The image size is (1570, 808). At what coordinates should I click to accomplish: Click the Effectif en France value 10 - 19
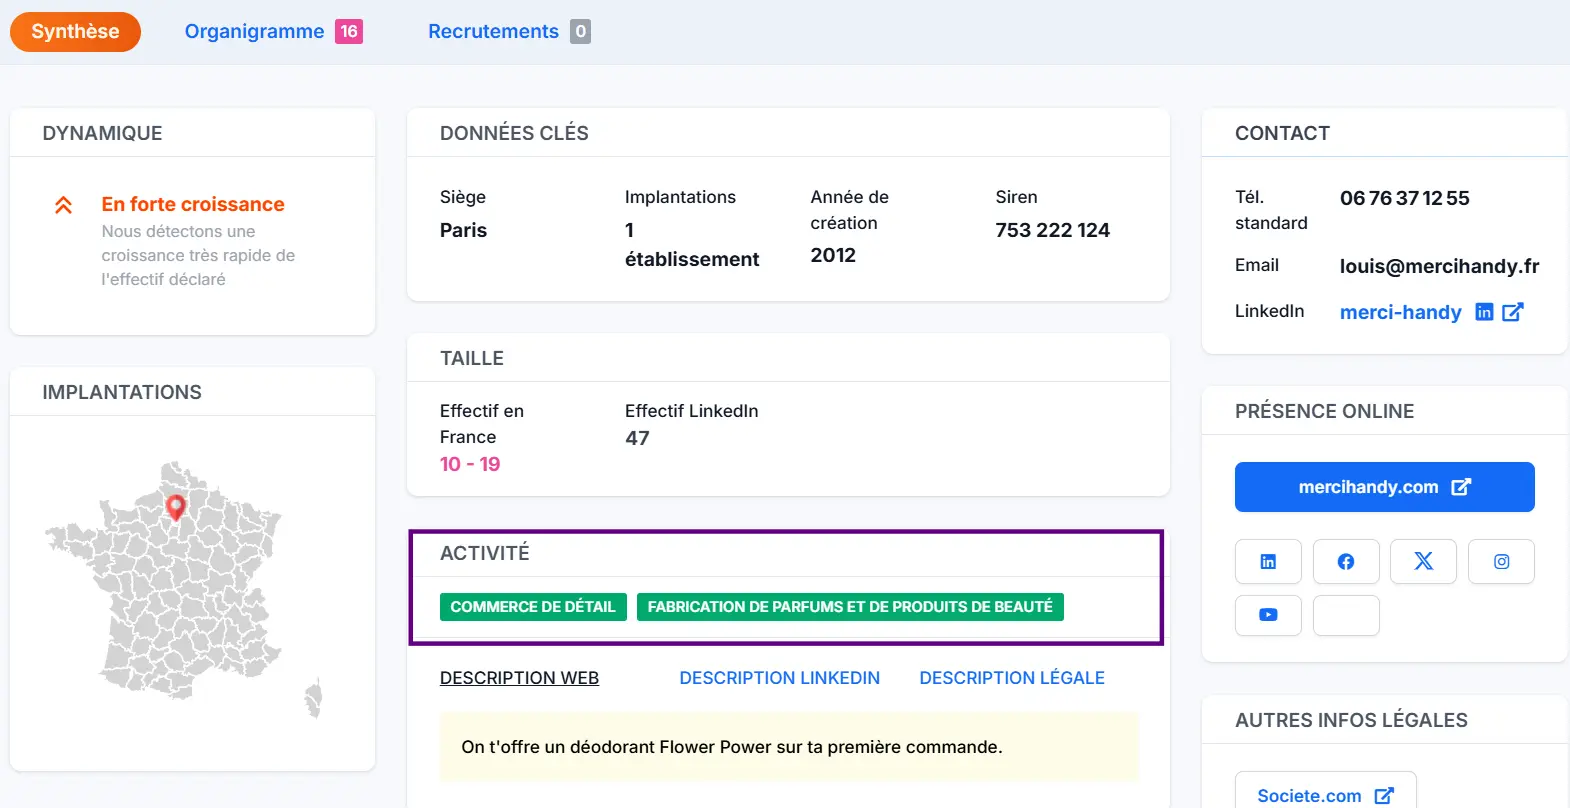[470, 464]
